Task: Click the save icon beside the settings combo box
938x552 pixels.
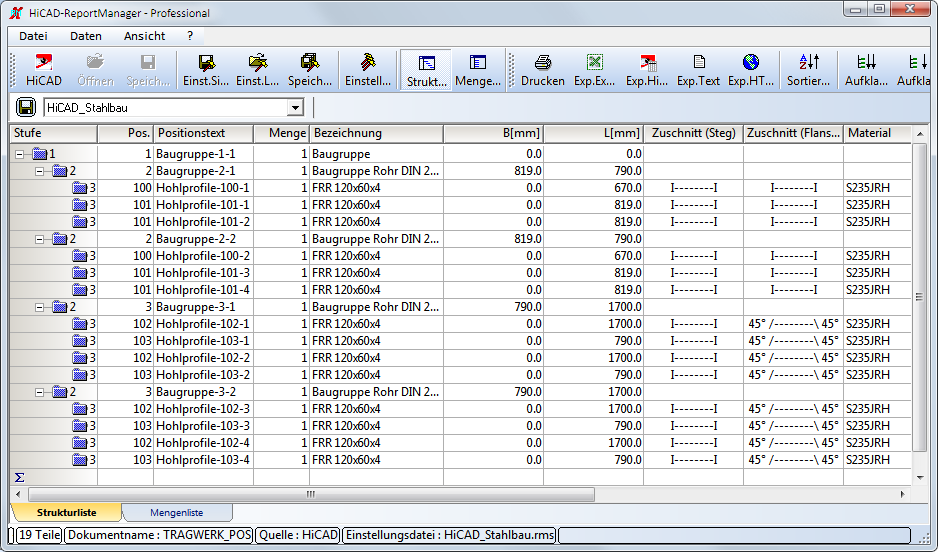Action: (26, 107)
